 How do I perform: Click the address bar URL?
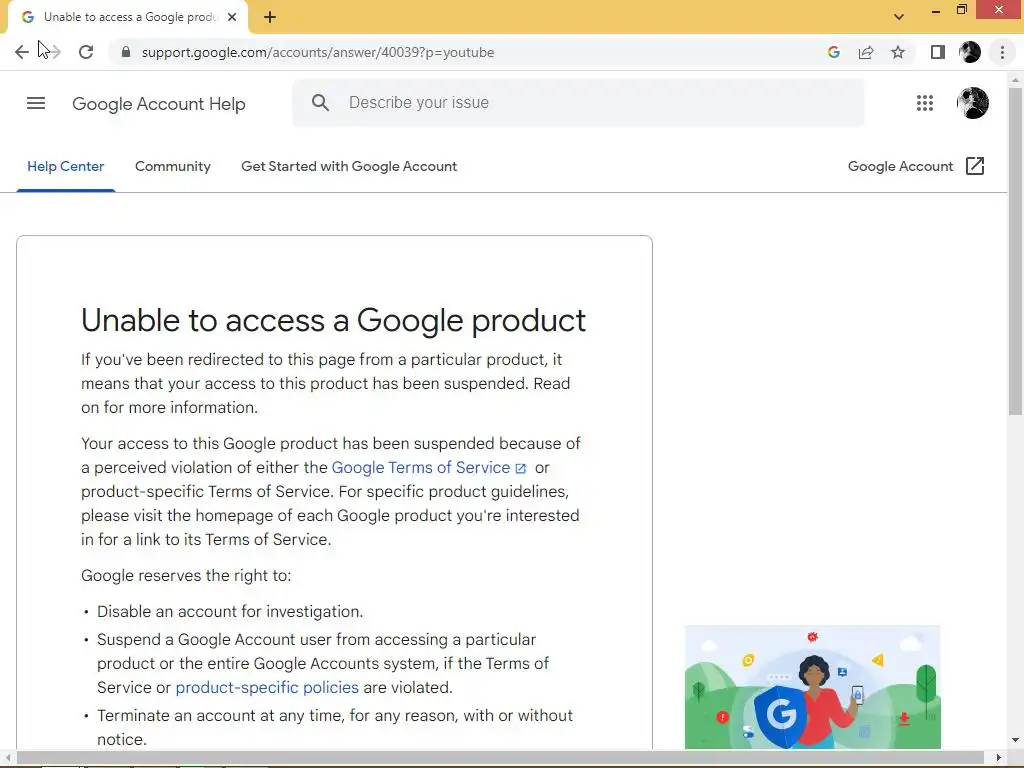click(x=317, y=52)
